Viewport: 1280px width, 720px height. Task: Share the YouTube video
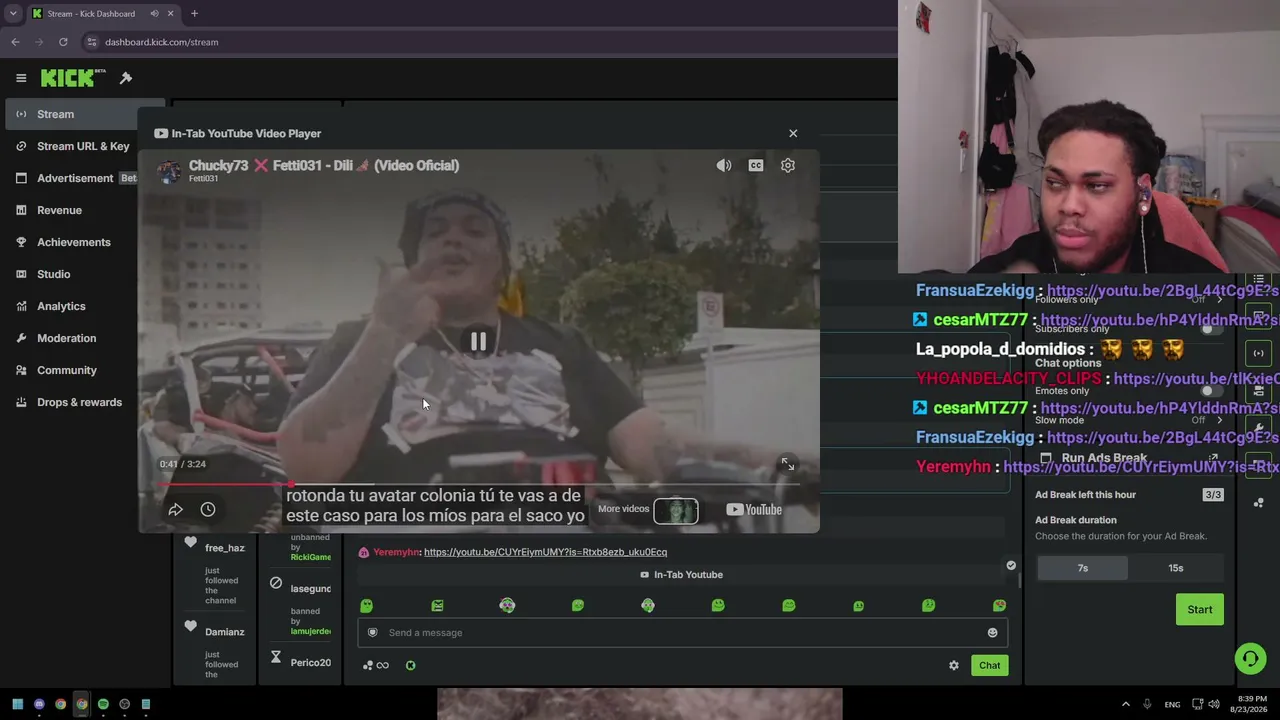(x=175, y=510)
